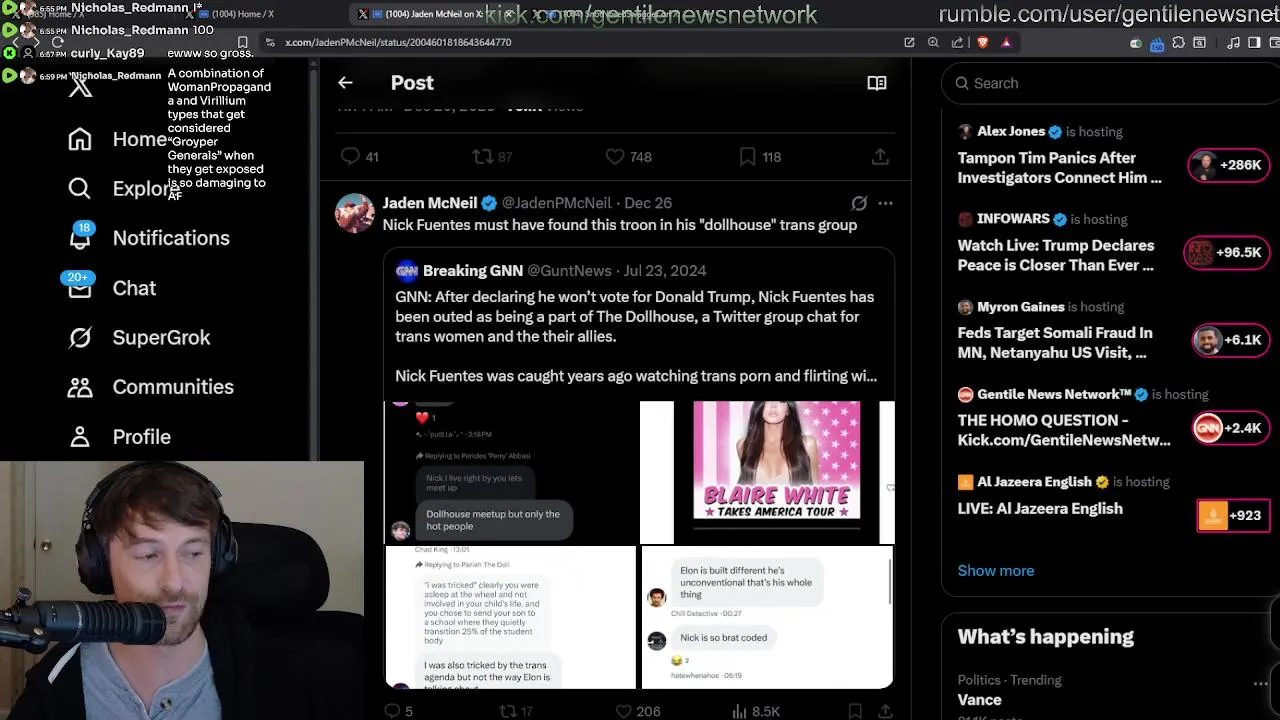Click the bookmark icon left of address bar
The height and width of the screenshot is (720, 1280).
click(243, 43)
